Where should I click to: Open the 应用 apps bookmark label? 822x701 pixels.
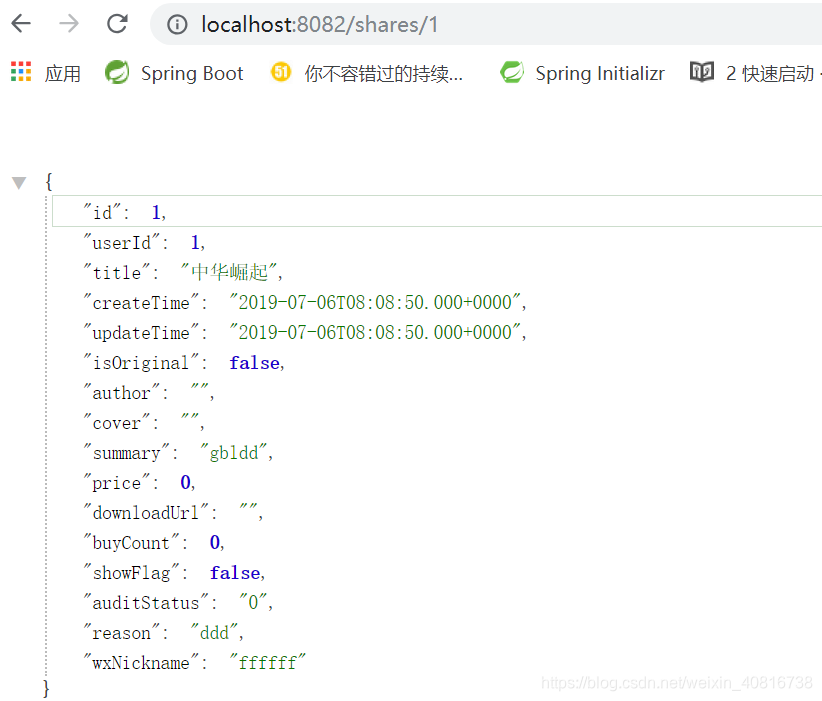(62, 73)
